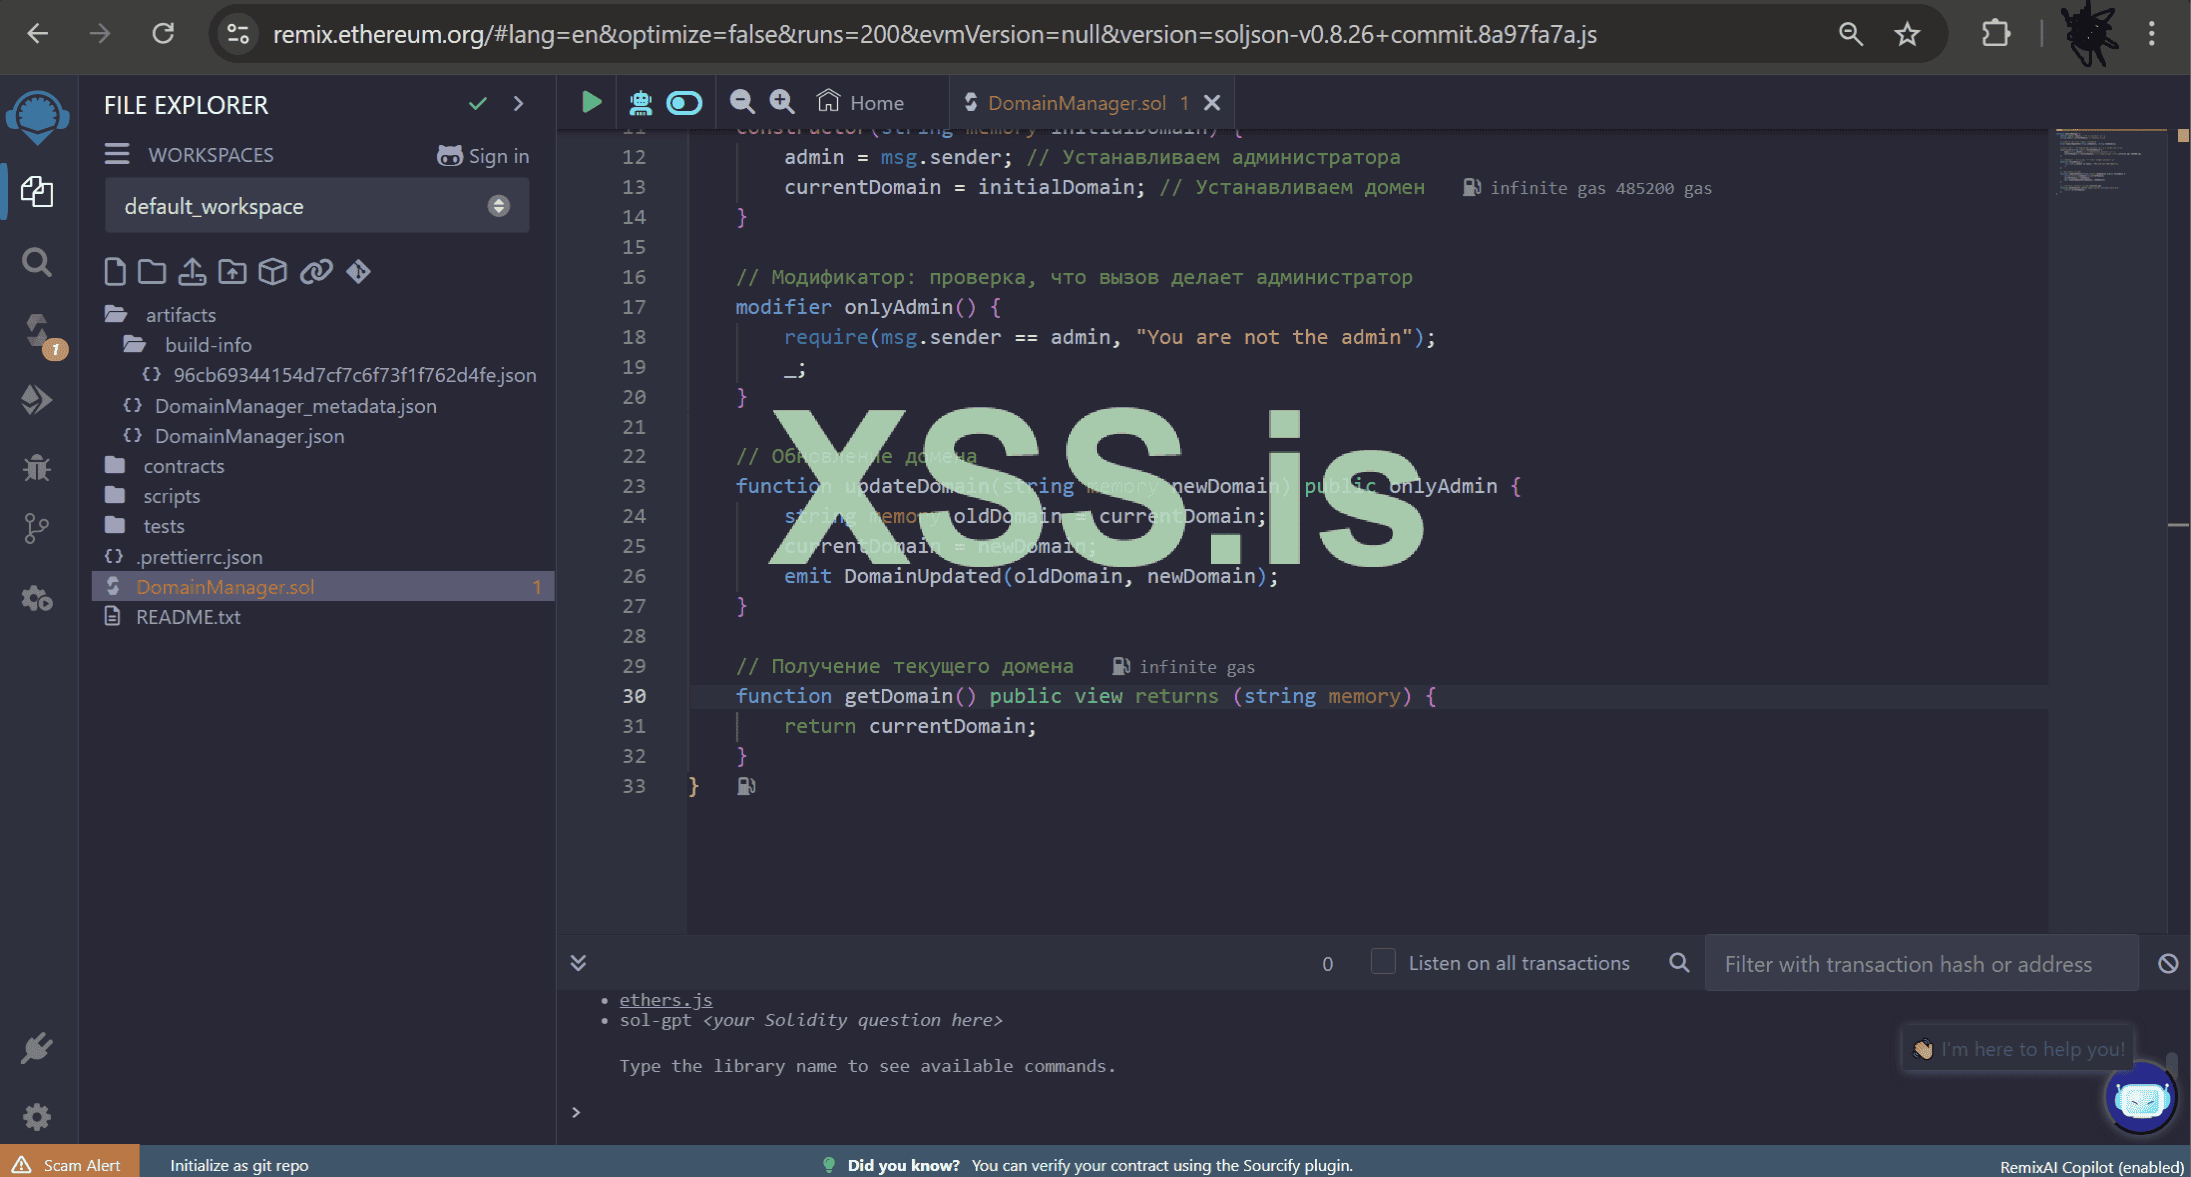The width and height of the screenshot is (2191, 1177).
Task: Collapse the artifacts folder
Action: point(180,315)
